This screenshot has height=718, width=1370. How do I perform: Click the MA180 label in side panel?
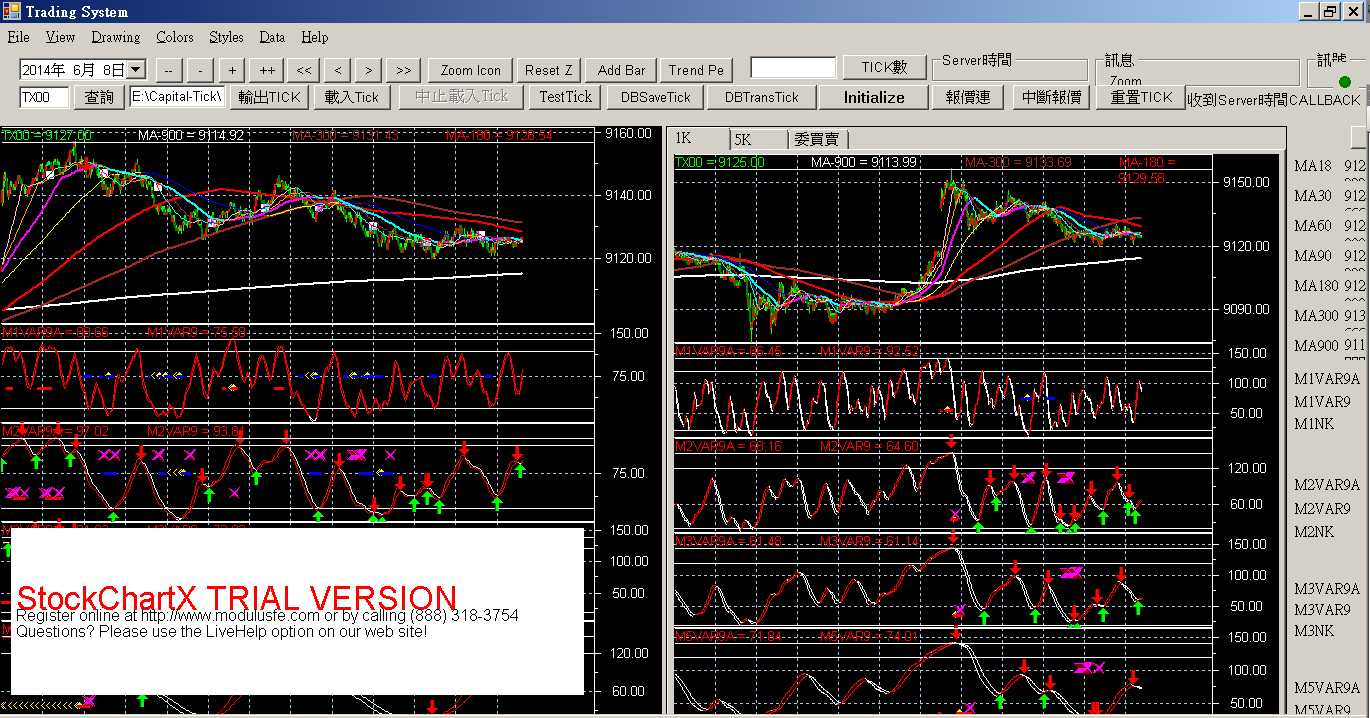coord(1317,286)
